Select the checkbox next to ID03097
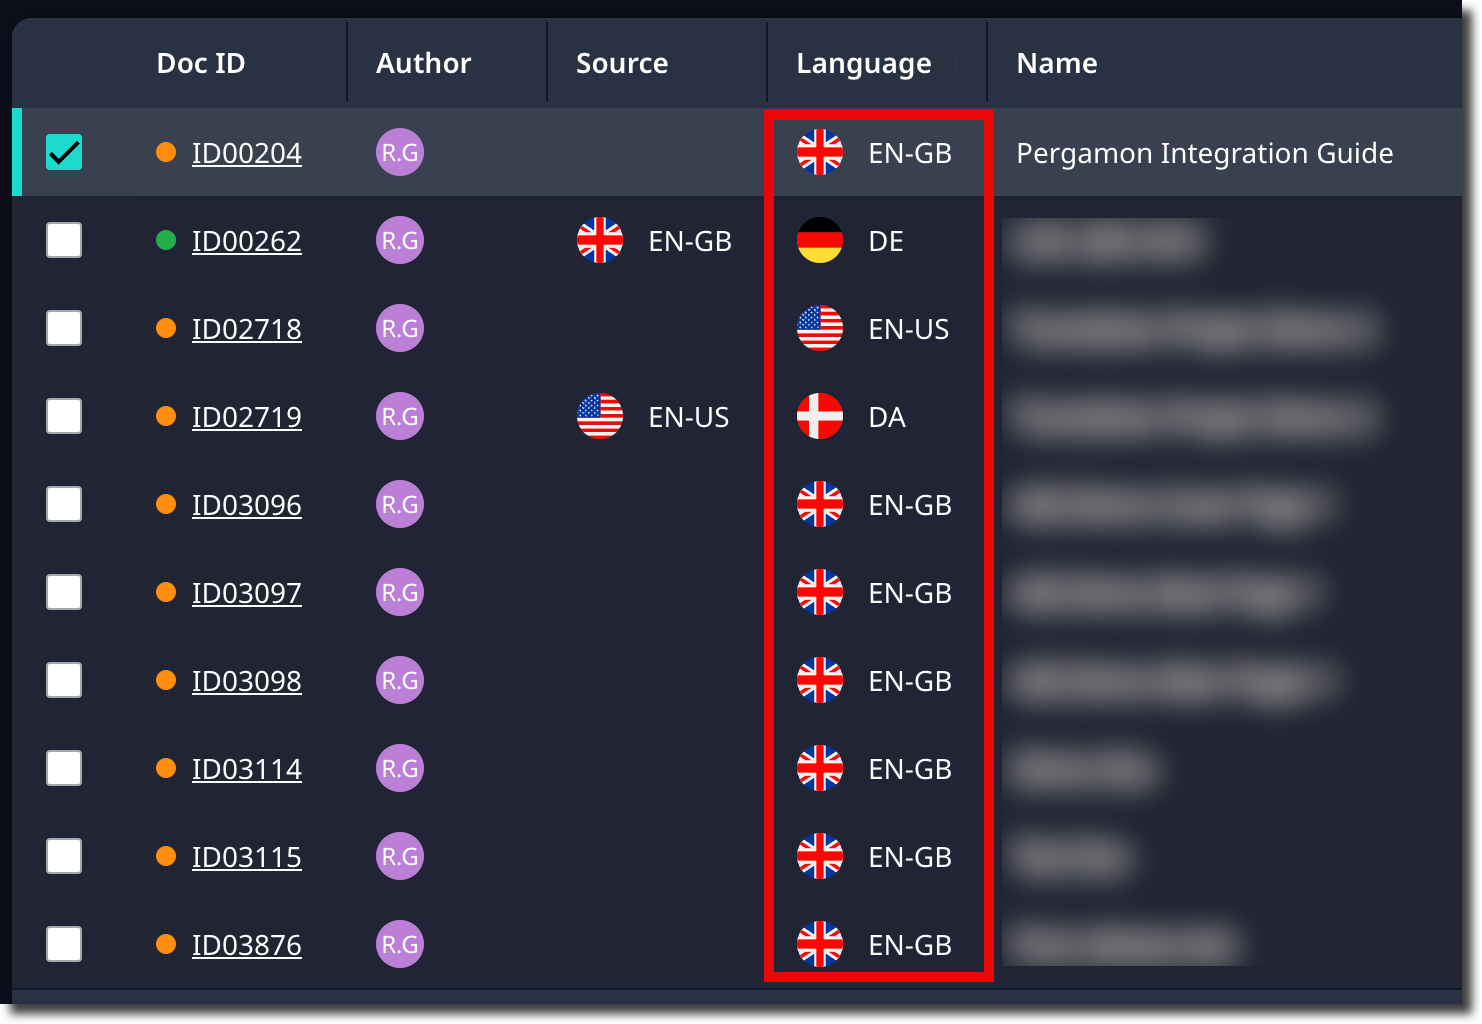This screenshot has height=1024, width=1482. [x=64, y=593]
